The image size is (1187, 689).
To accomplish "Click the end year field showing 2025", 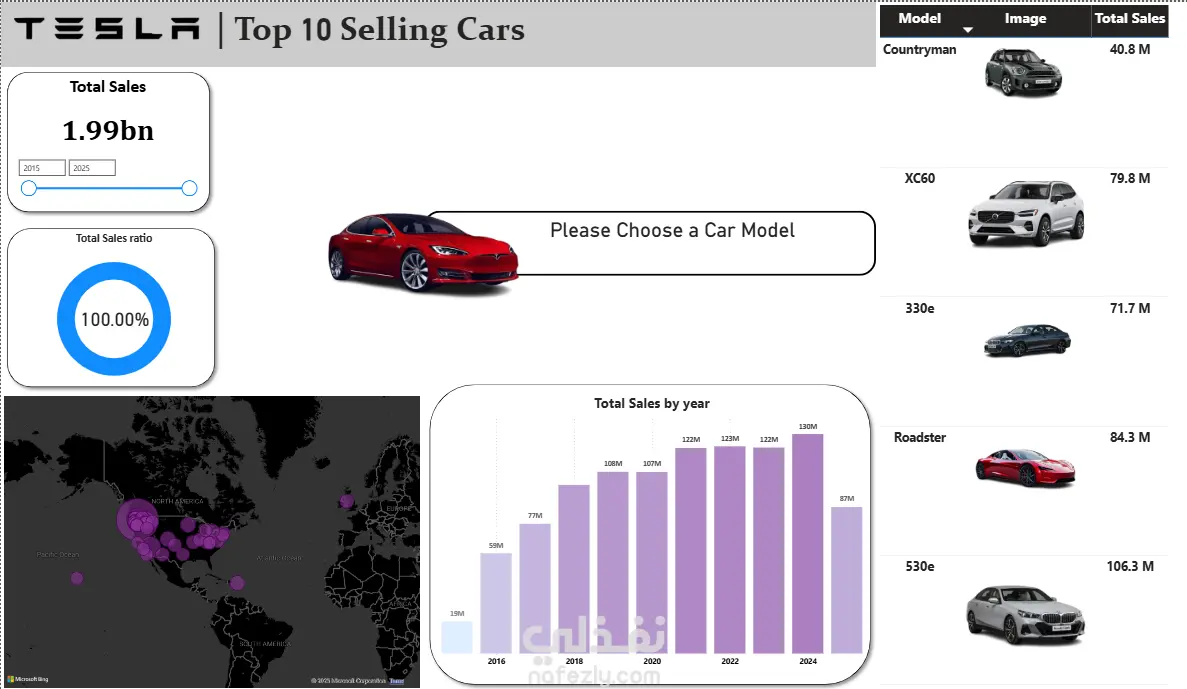I will tap(92, 168).
